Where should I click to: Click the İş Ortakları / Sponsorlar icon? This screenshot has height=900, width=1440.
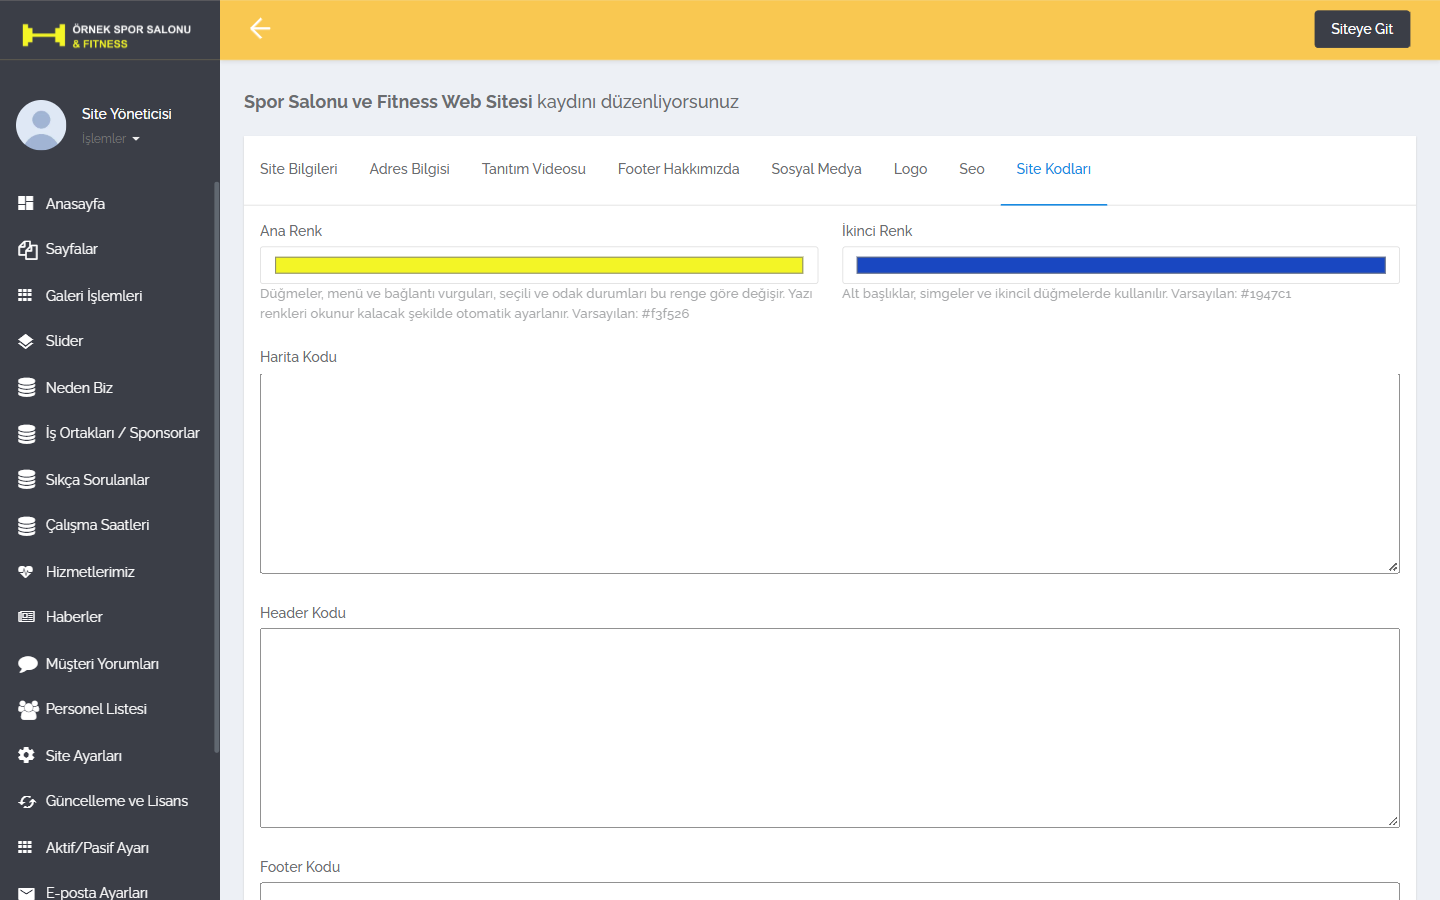coord(27,433)
